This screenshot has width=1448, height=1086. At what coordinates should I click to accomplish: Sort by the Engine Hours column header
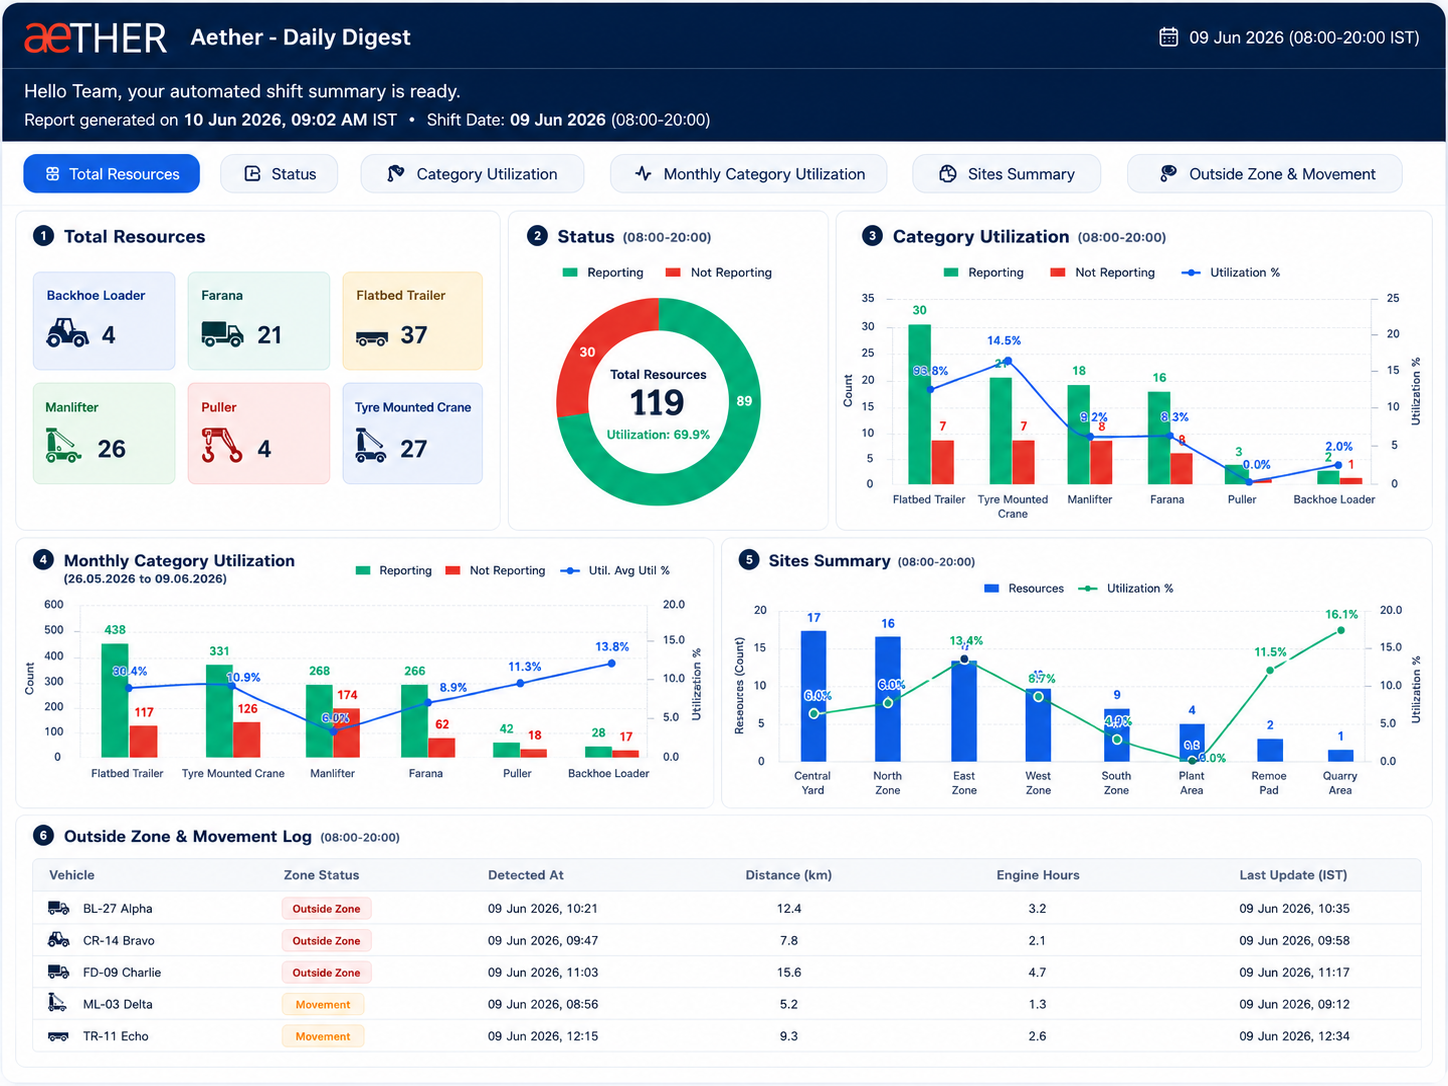point(1038,875)
